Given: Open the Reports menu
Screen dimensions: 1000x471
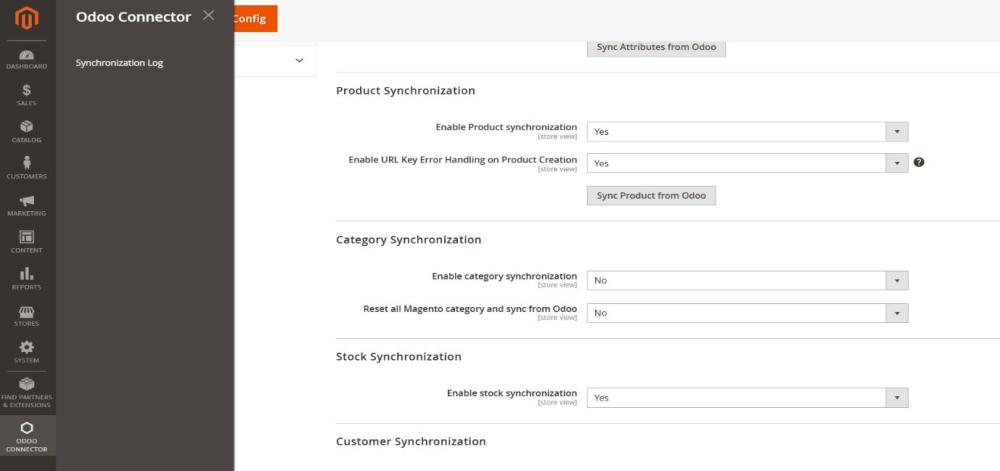Looking at the screenshot, I should (27, 279).
